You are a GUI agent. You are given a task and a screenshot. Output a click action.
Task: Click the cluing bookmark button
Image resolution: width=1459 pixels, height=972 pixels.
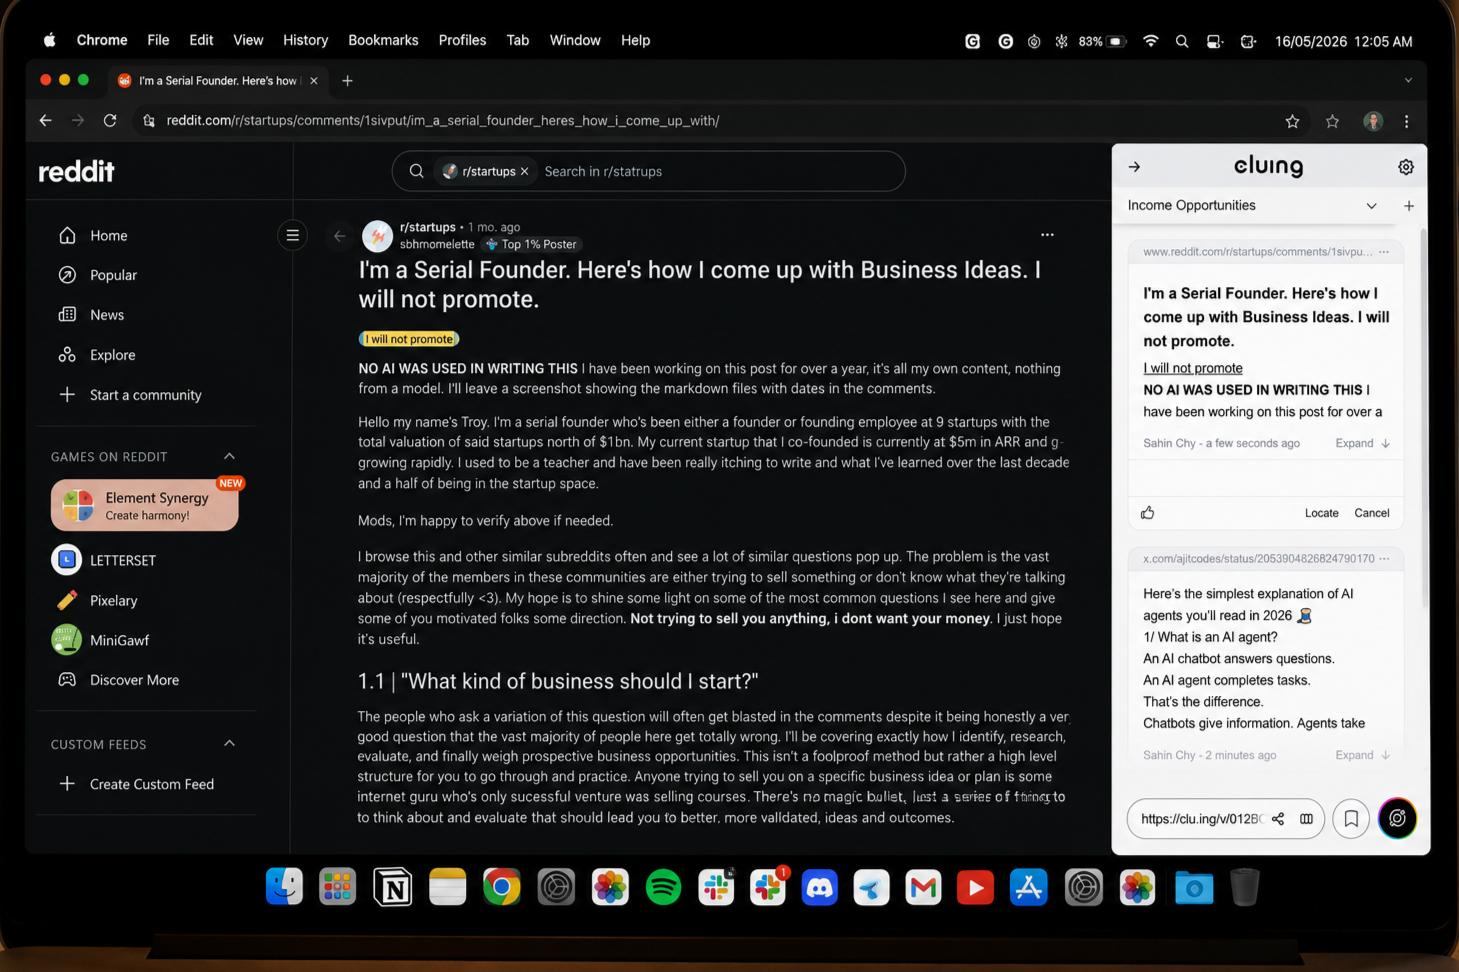coord(1351,819)
